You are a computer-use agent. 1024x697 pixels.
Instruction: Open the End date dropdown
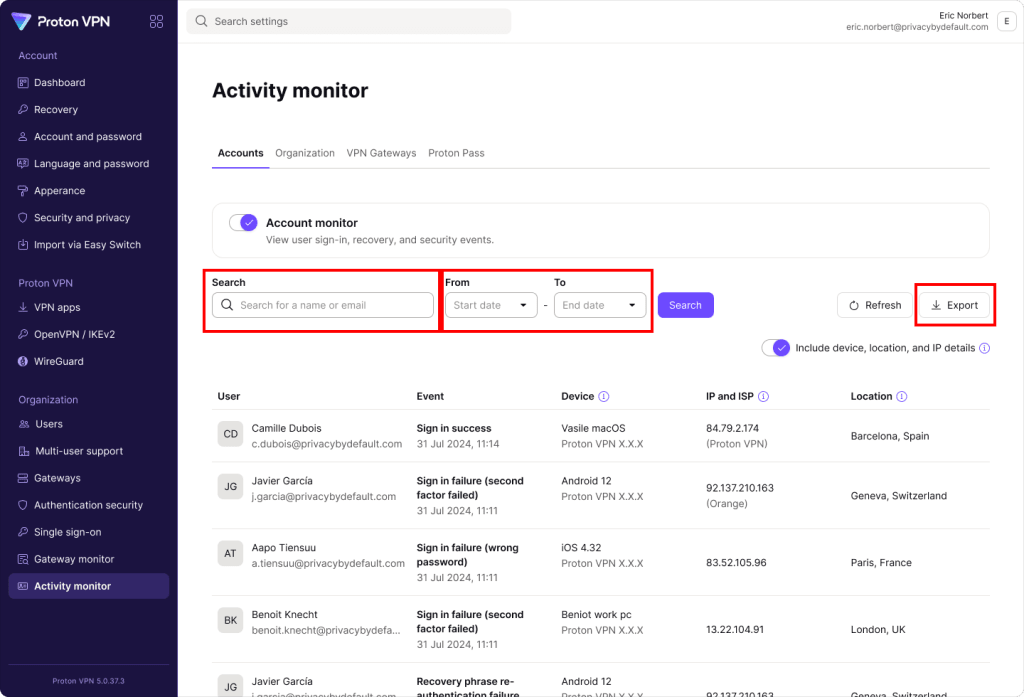[600, 305]
